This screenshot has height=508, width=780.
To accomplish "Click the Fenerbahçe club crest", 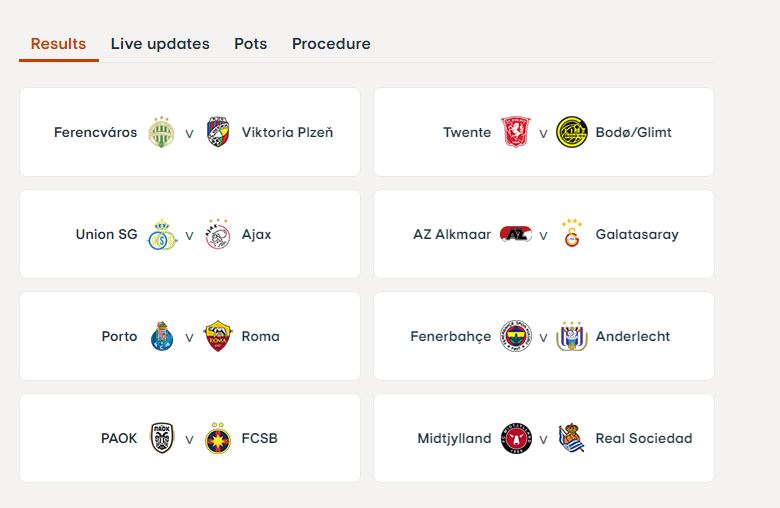I will [x=516, y=337].
